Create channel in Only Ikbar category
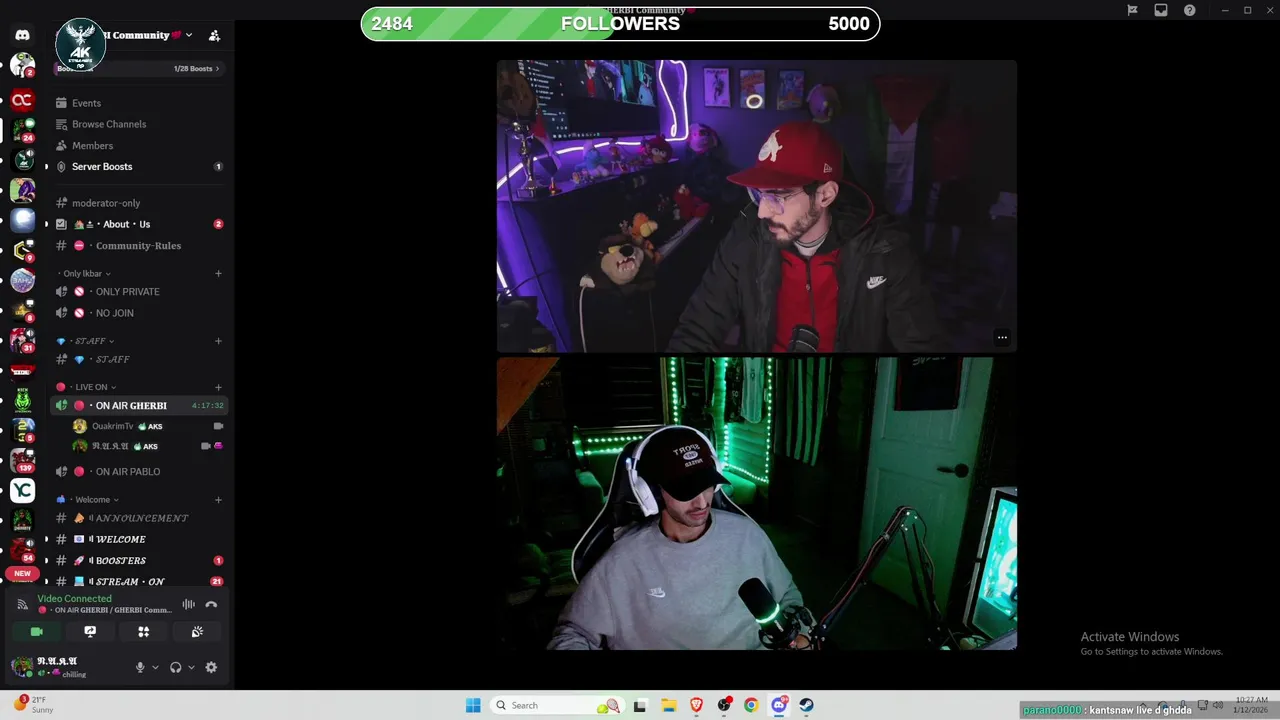Screen dimensions: 1280x720 click(218, 273)
